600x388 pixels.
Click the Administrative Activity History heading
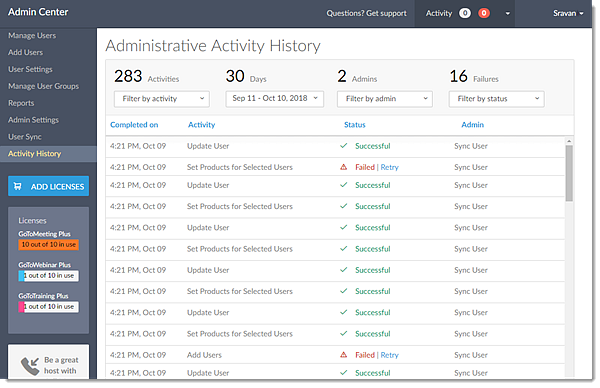click(x=213, y=46)
